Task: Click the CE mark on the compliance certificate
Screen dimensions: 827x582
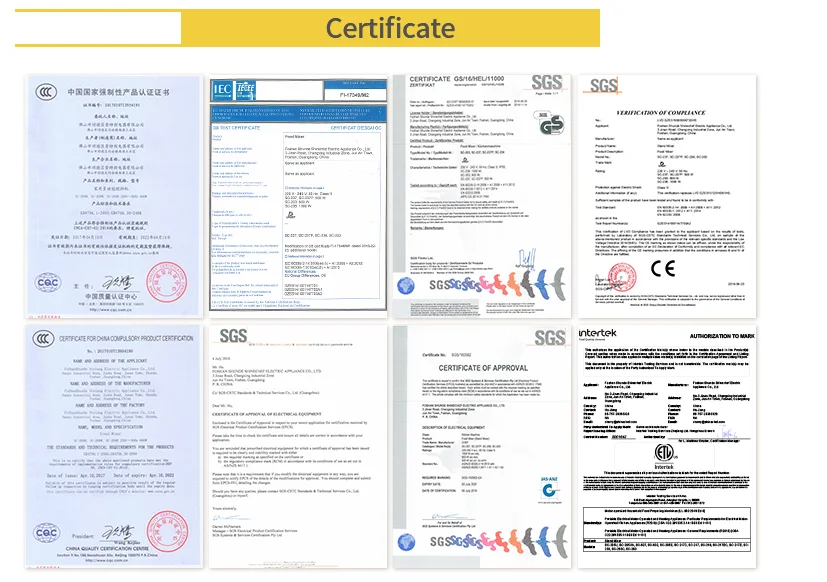Action: pyautogui.click(x=663, y=269)
